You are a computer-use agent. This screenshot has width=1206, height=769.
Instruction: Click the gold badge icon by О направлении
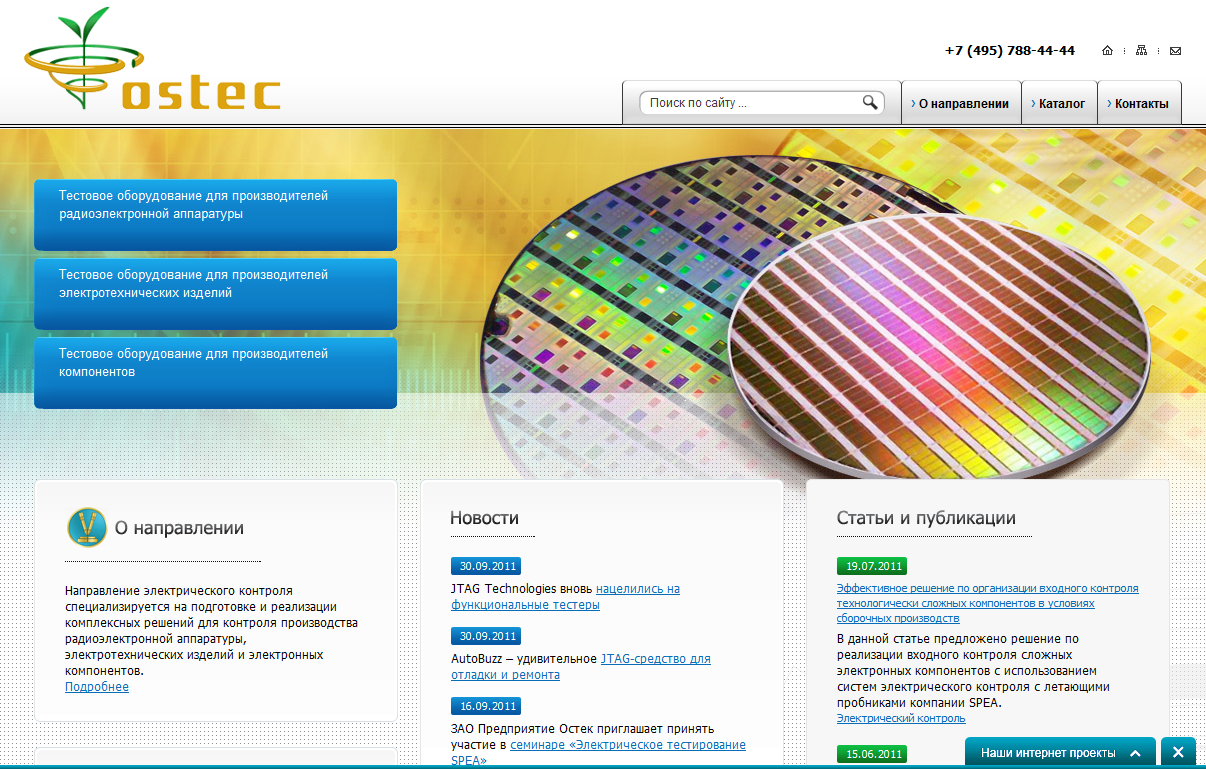pyautogui.click(x=87, y=527)
